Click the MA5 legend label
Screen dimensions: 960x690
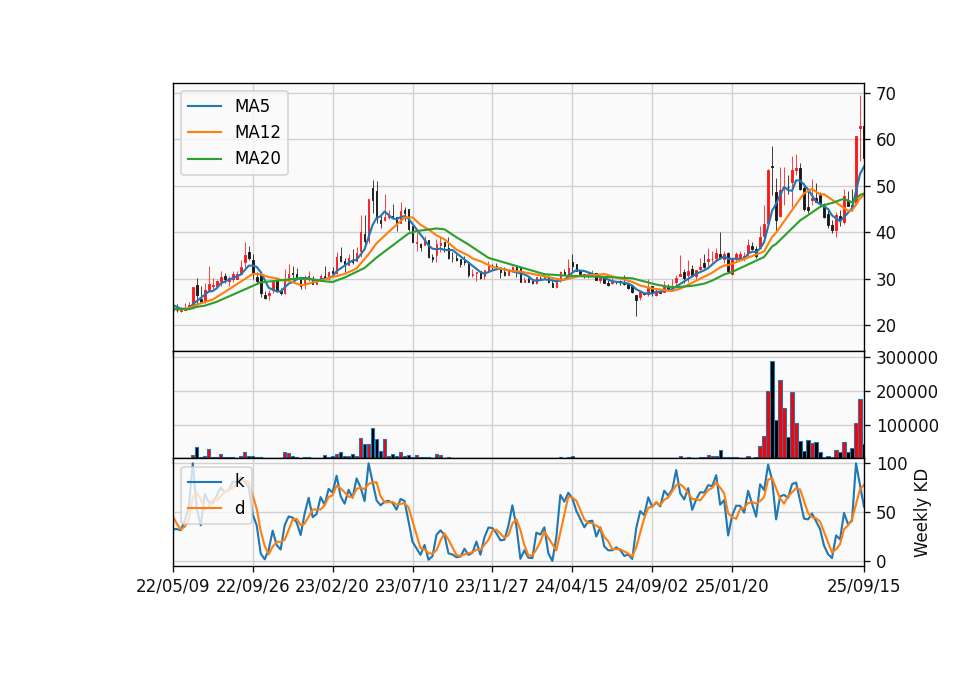[x=252, y=106]
